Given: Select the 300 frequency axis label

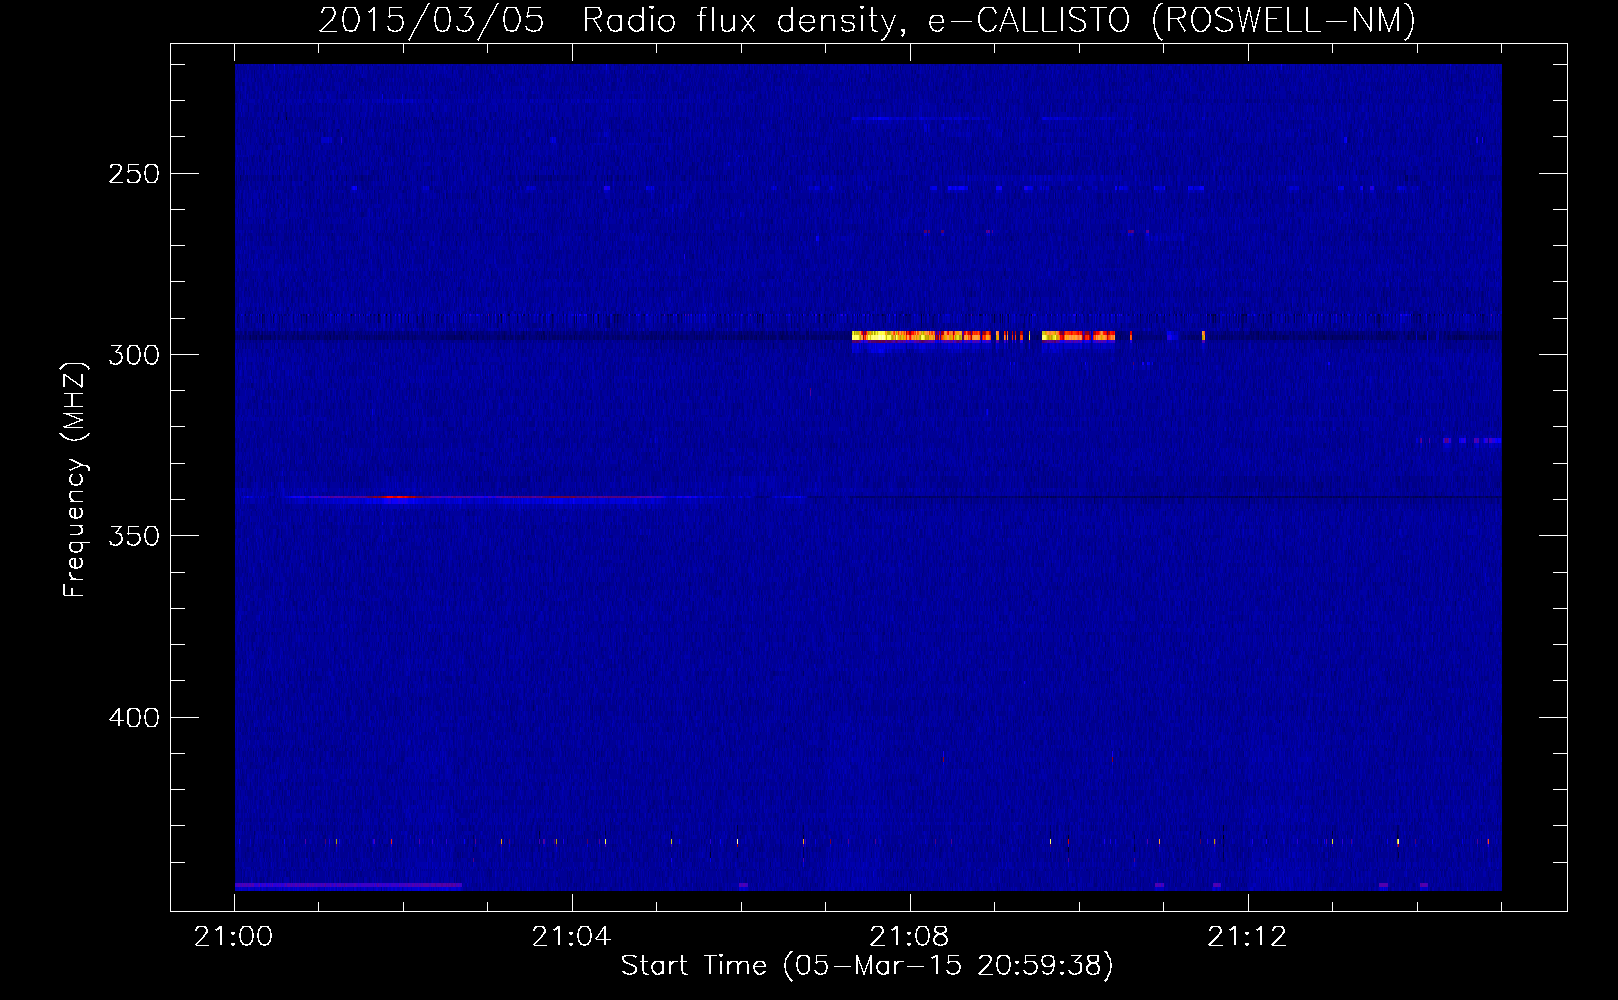Looking at the screenshot, I should point(134,355).
